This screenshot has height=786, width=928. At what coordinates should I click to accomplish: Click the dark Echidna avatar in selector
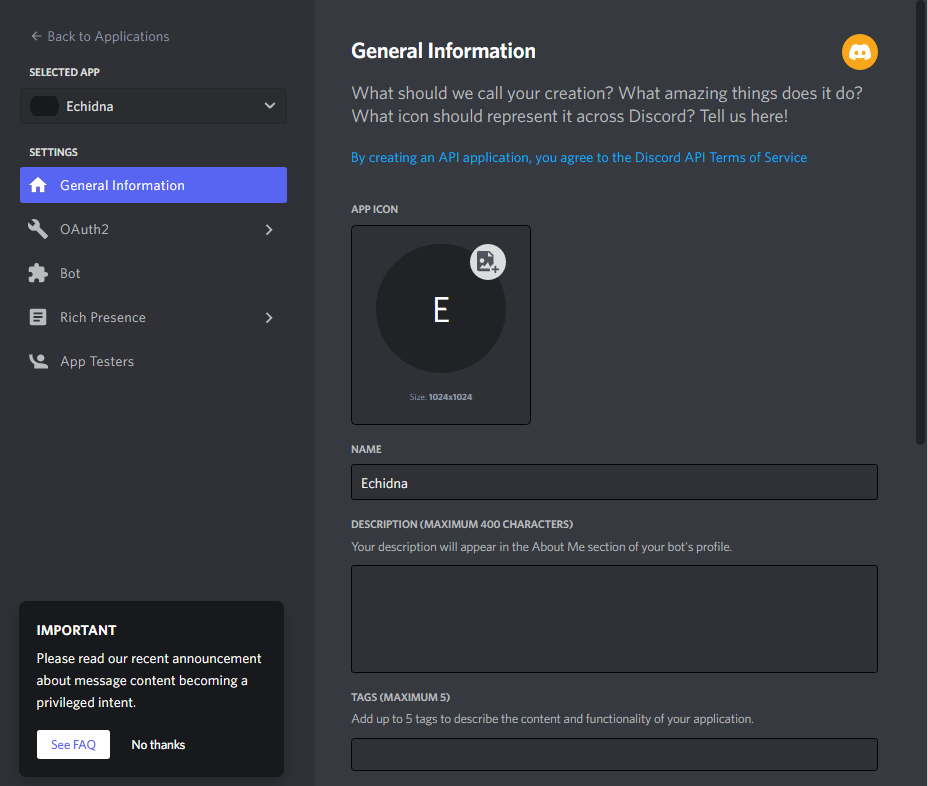pos(44,106)
